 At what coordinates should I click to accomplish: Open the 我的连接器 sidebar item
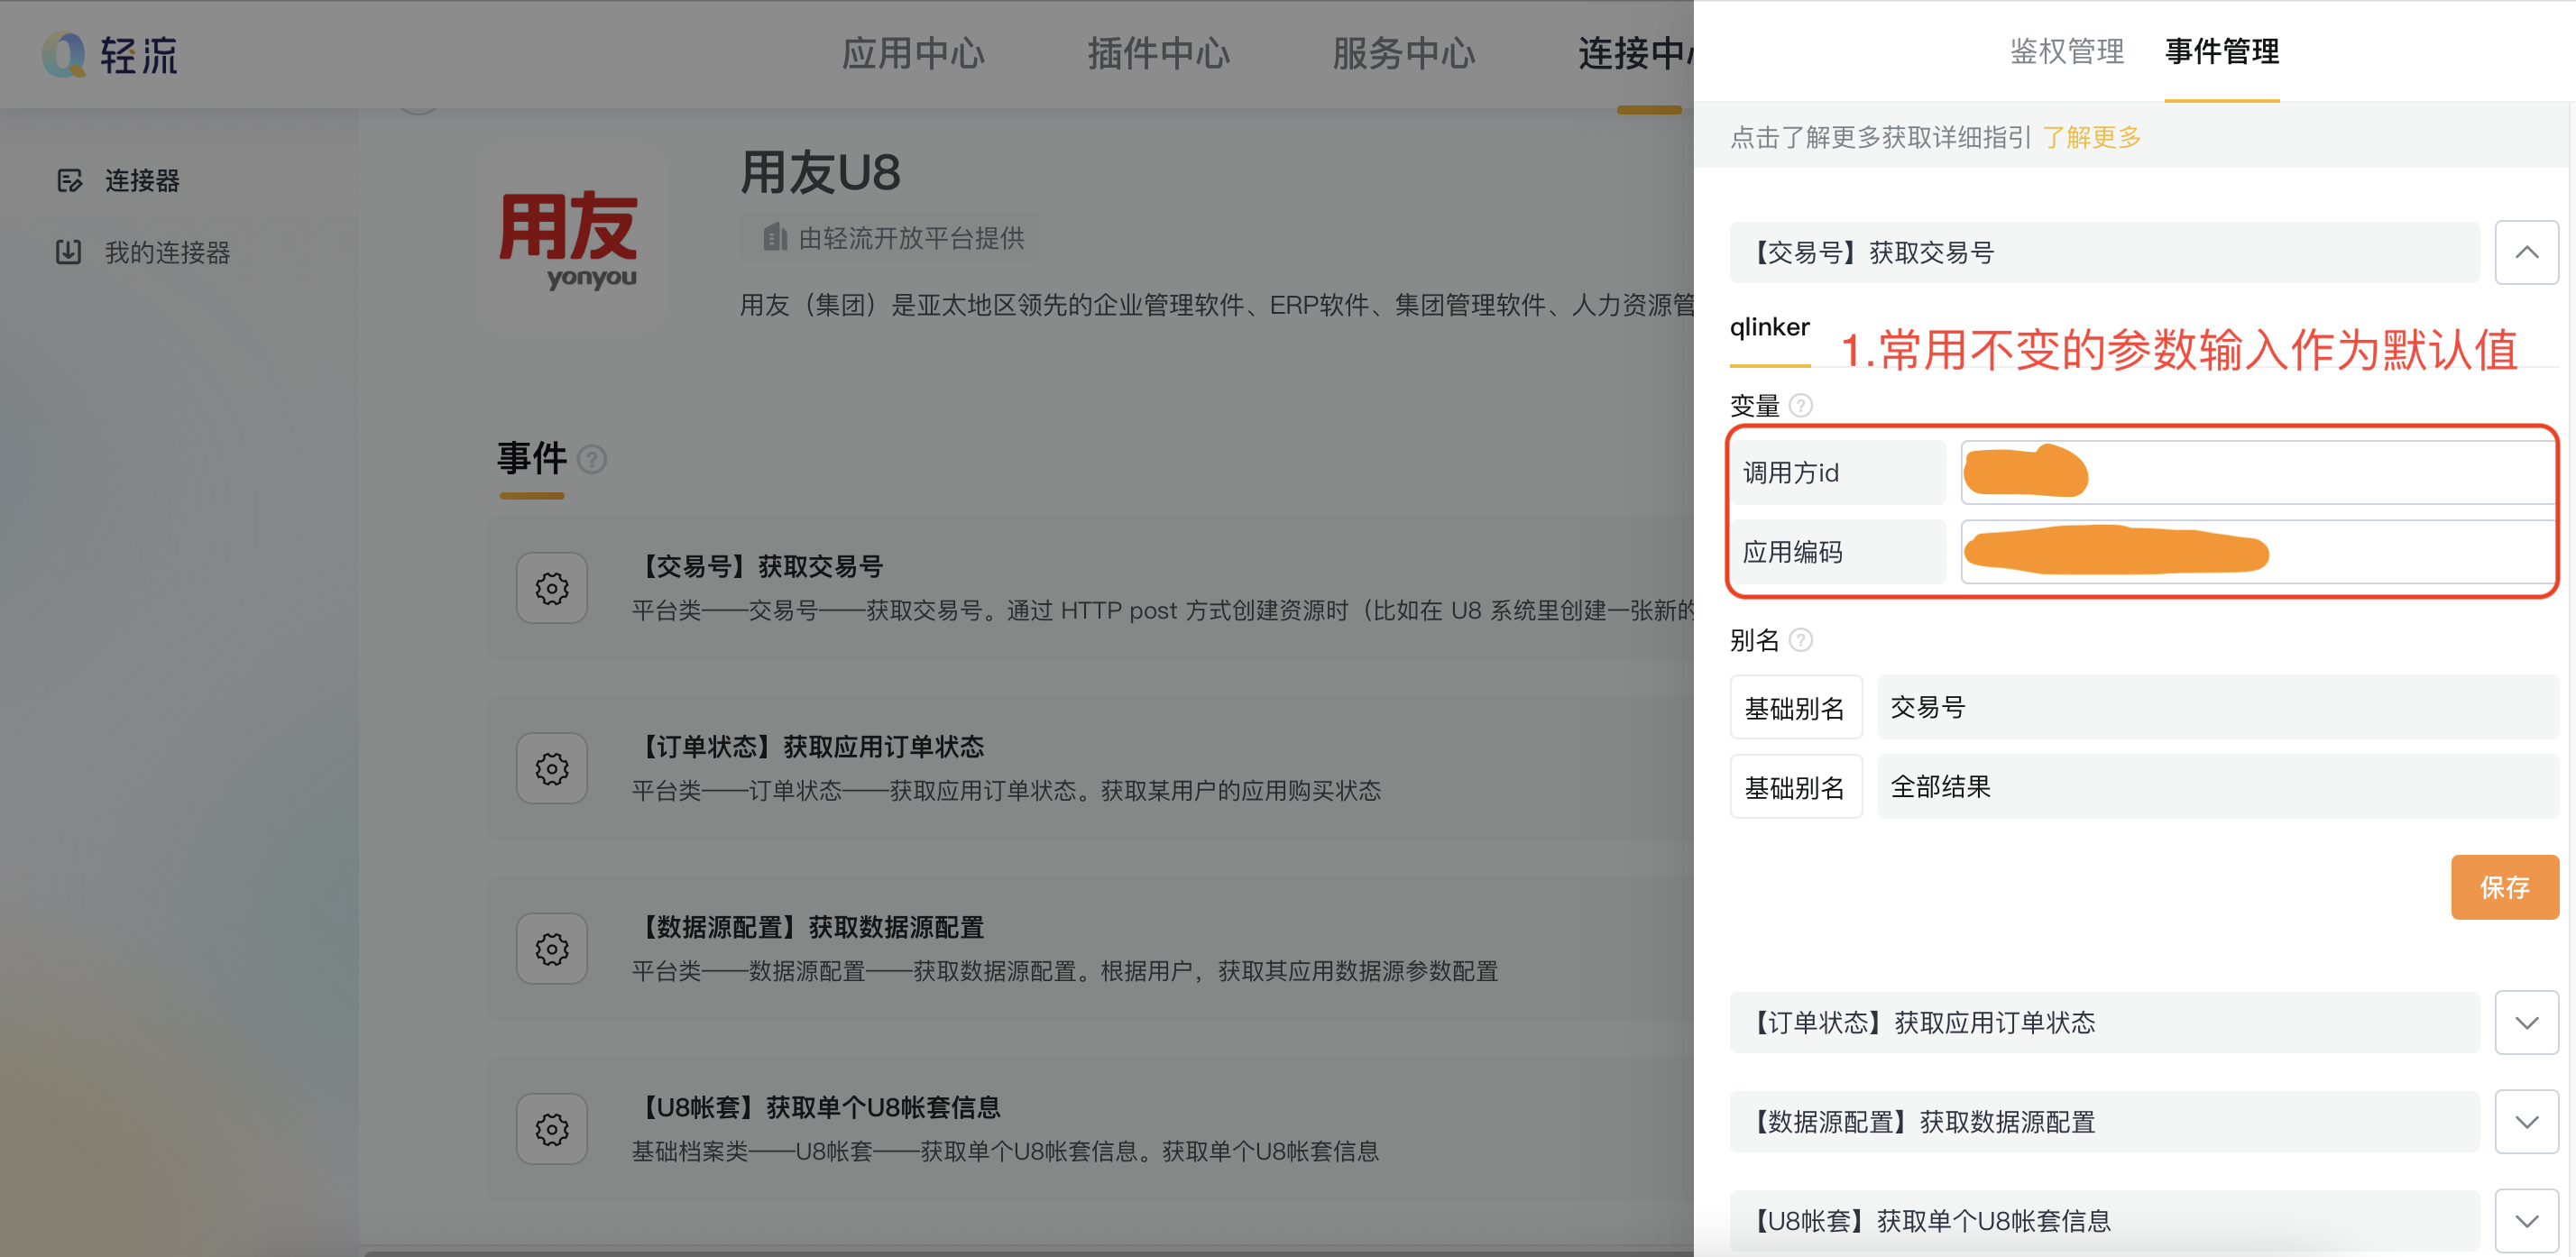pos(143,253)
